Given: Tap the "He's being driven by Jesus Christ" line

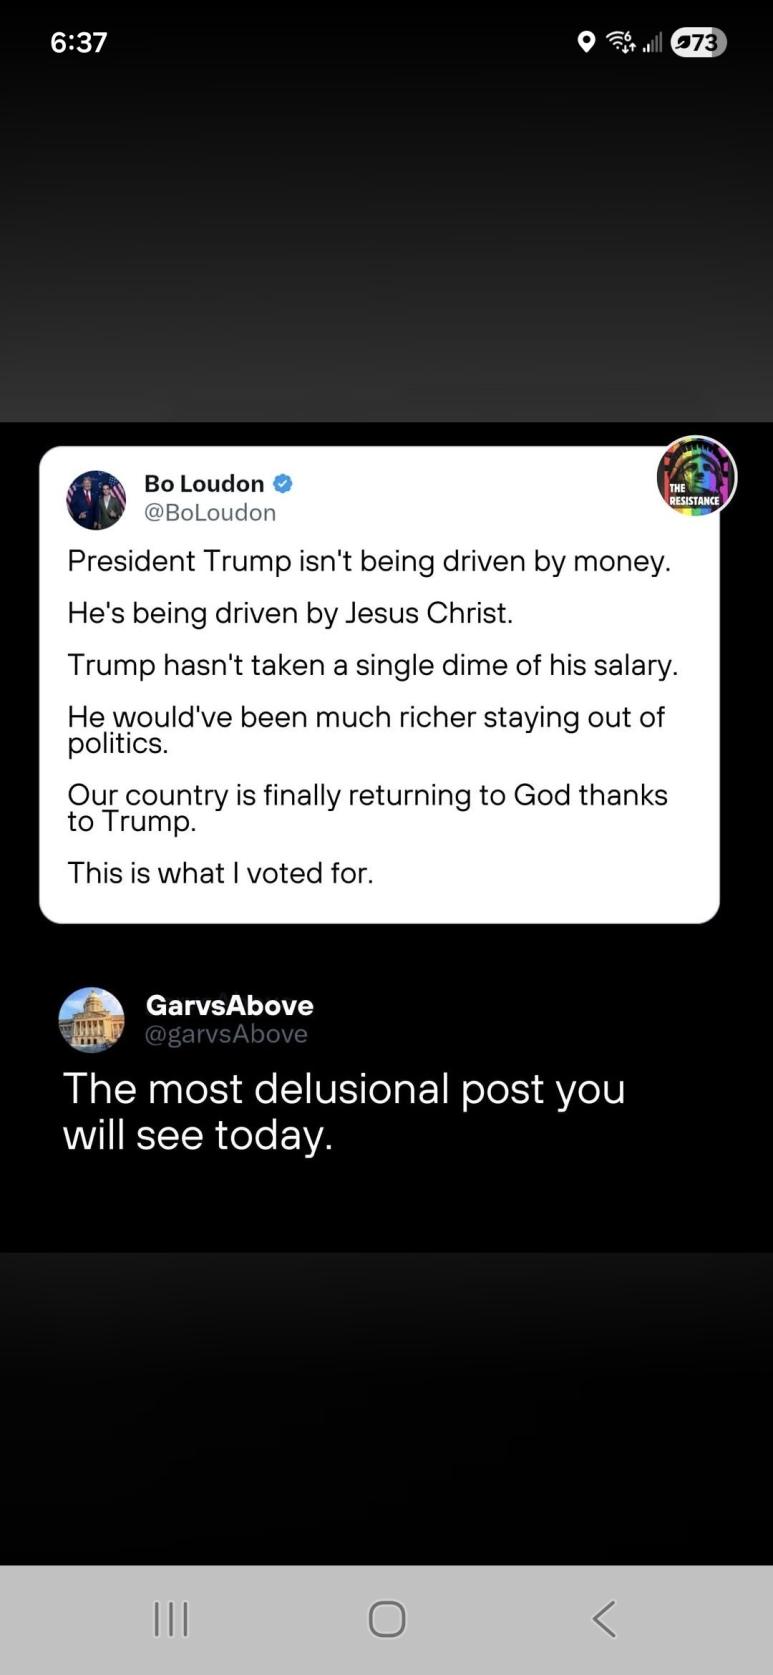Looking at the screenshot, I should click(x=290, y=613).
